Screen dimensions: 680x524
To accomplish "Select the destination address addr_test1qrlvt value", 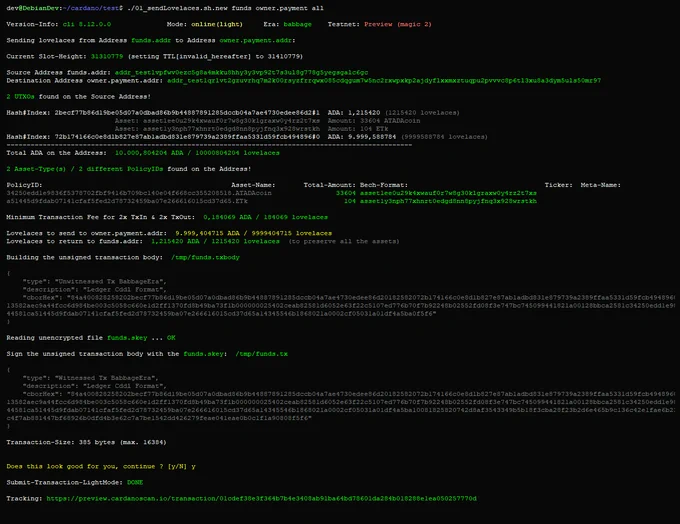I will pos(384,81).
